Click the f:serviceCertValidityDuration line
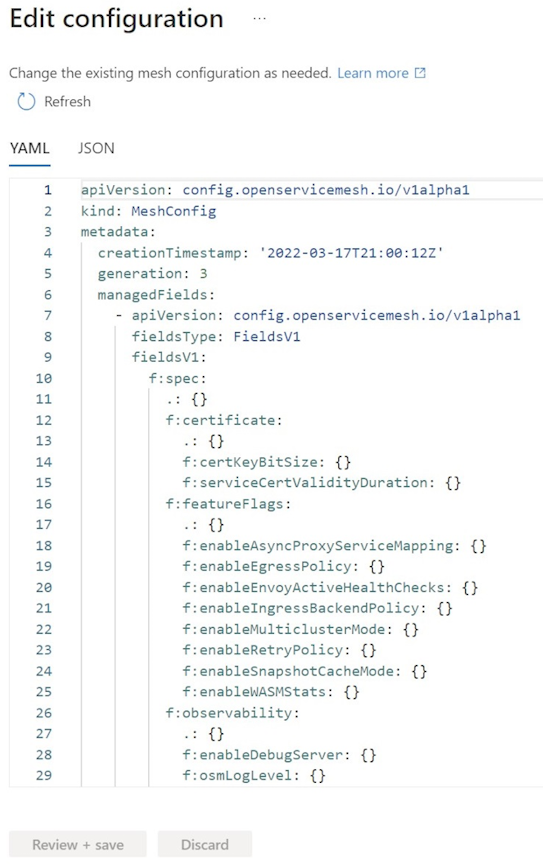 321,483
